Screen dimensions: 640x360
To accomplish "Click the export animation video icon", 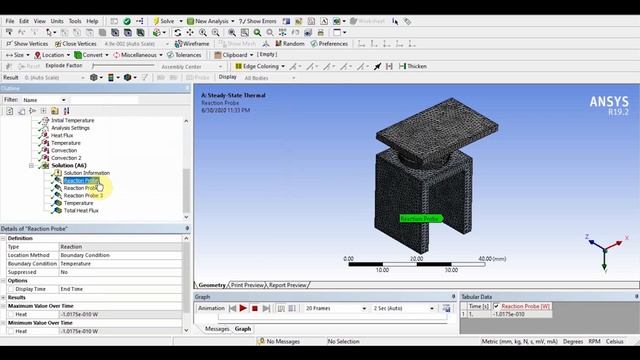I will coord(447,309).
